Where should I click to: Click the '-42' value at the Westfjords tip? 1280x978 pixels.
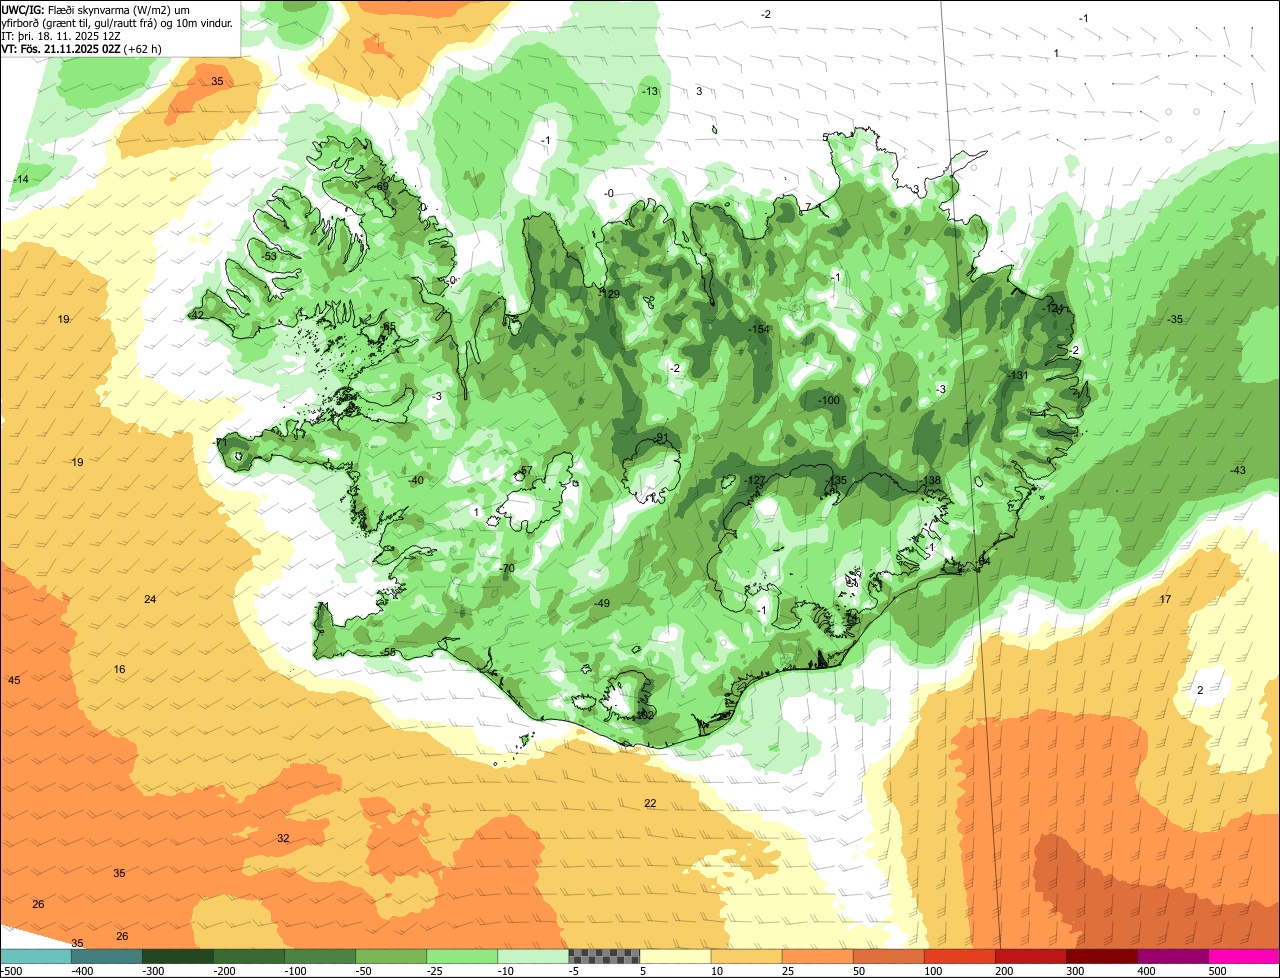pyautogui.click(x=195, y=315)
